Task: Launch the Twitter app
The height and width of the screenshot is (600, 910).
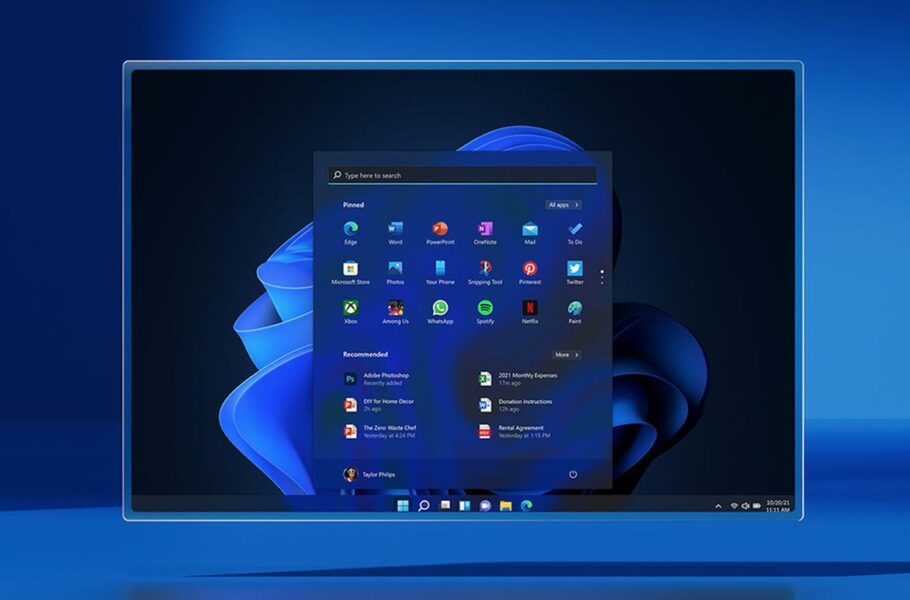Action: coord(575,273)
